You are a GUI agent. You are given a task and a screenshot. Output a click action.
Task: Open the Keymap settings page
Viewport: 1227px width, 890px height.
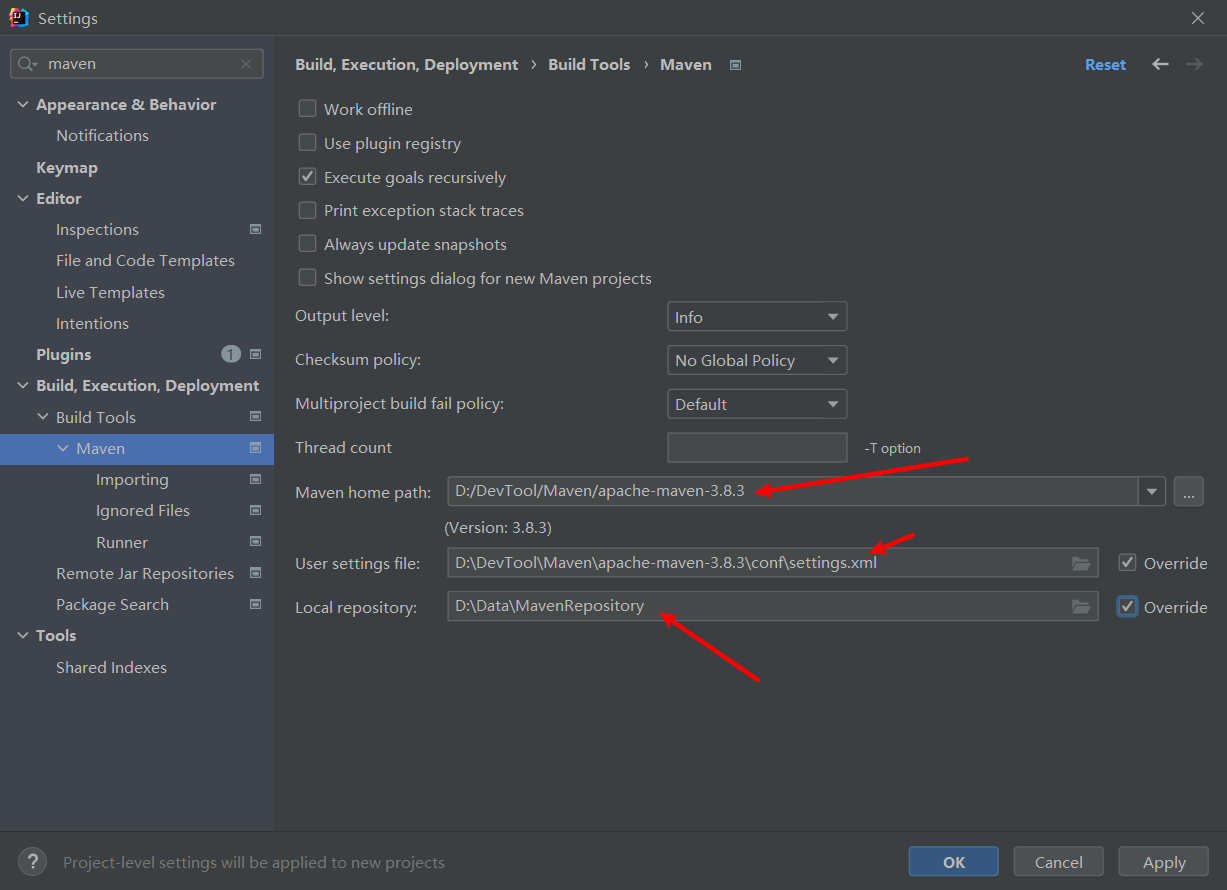tap(67, 167)
